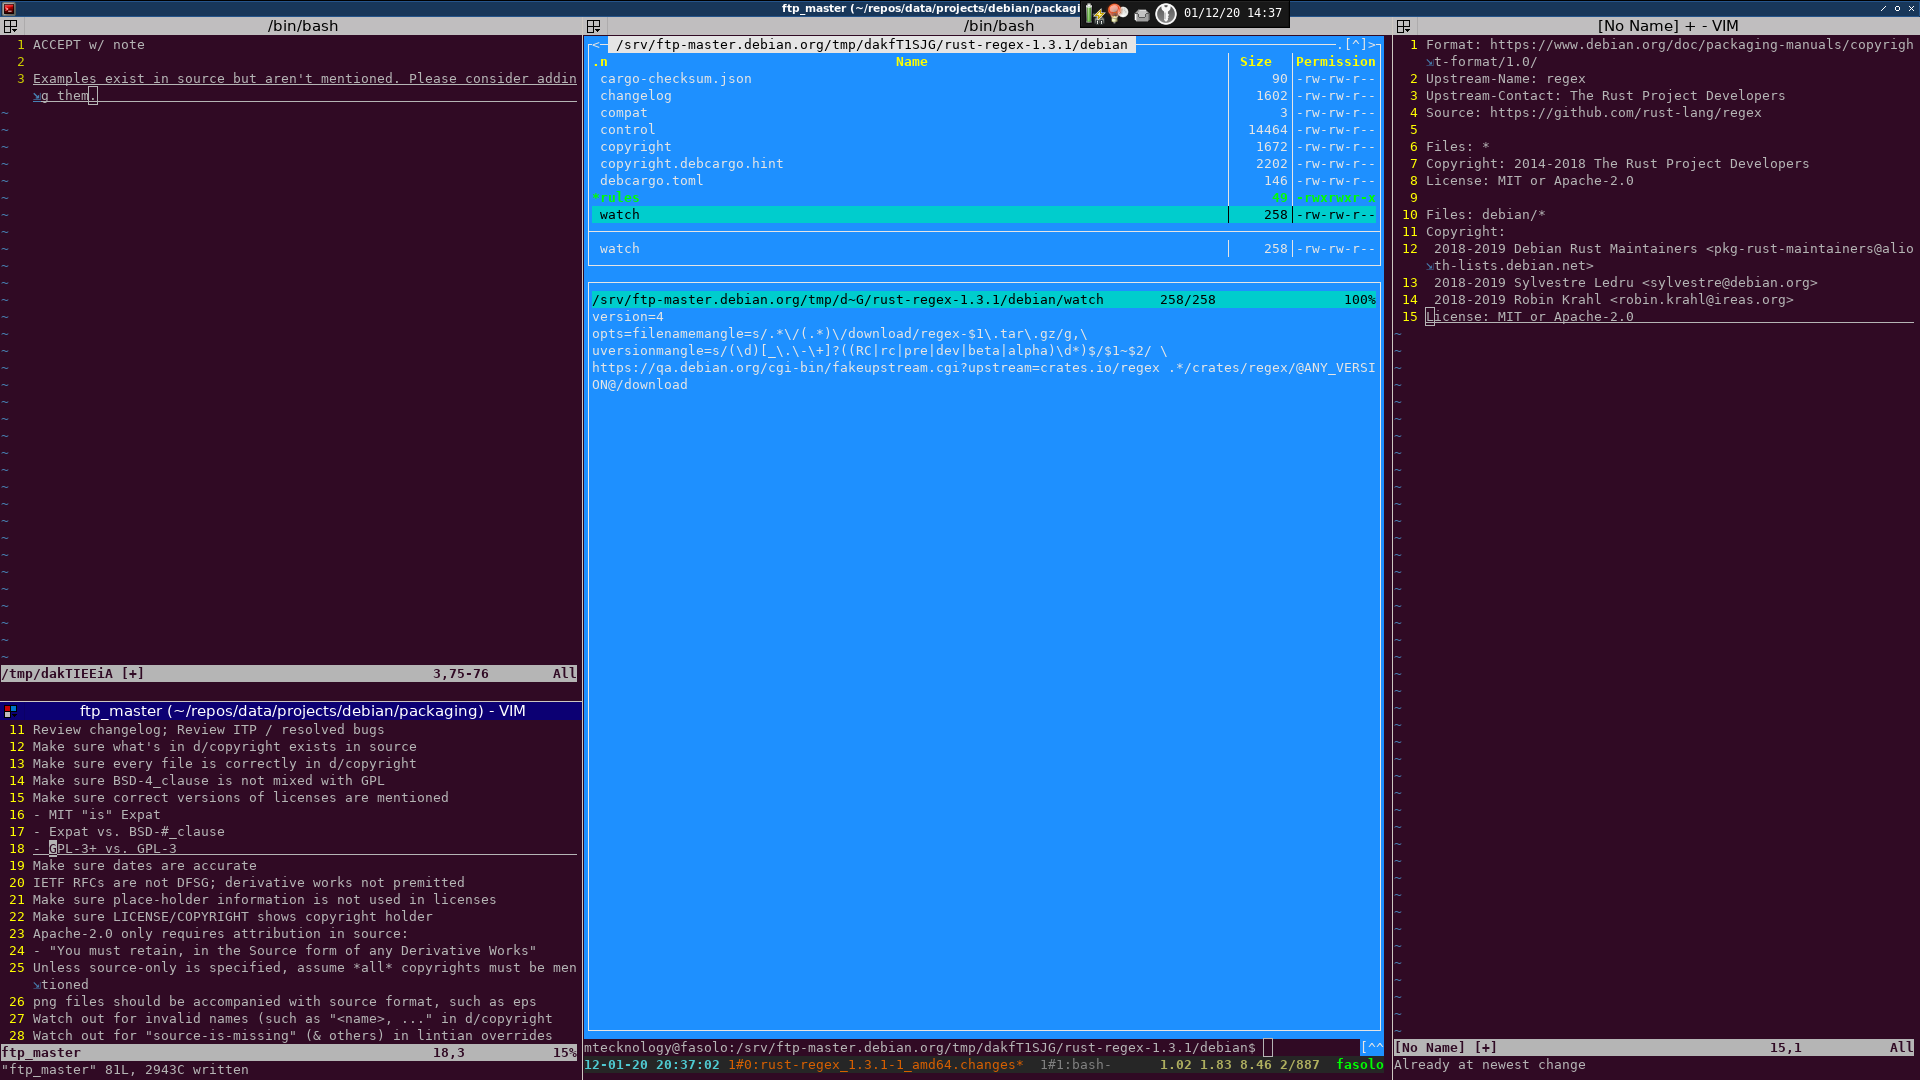Click line 'png files should be accompanied with source'
Screen dimensions: 1920x1080
coord(284,1002)
